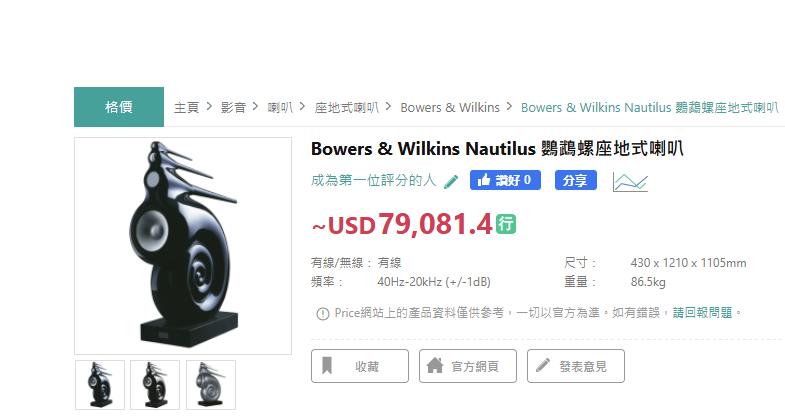Click the bookmark icon on 收藏 button
The width and height of the screenshot is (785, 417).
coord(327,366)
